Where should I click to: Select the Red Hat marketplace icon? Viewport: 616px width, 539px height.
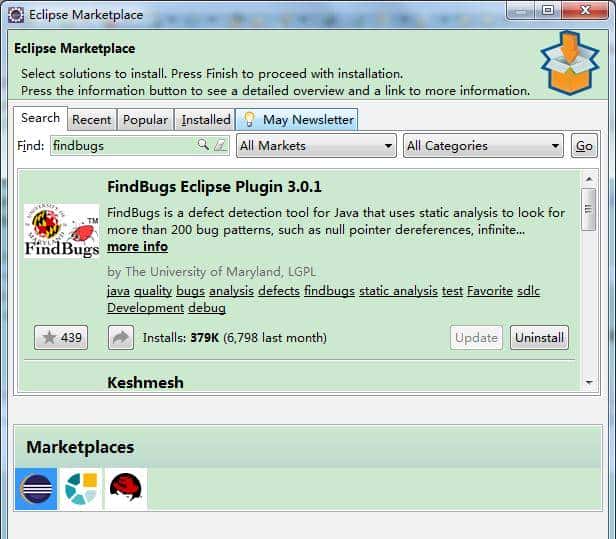click(x=126, y=489)
